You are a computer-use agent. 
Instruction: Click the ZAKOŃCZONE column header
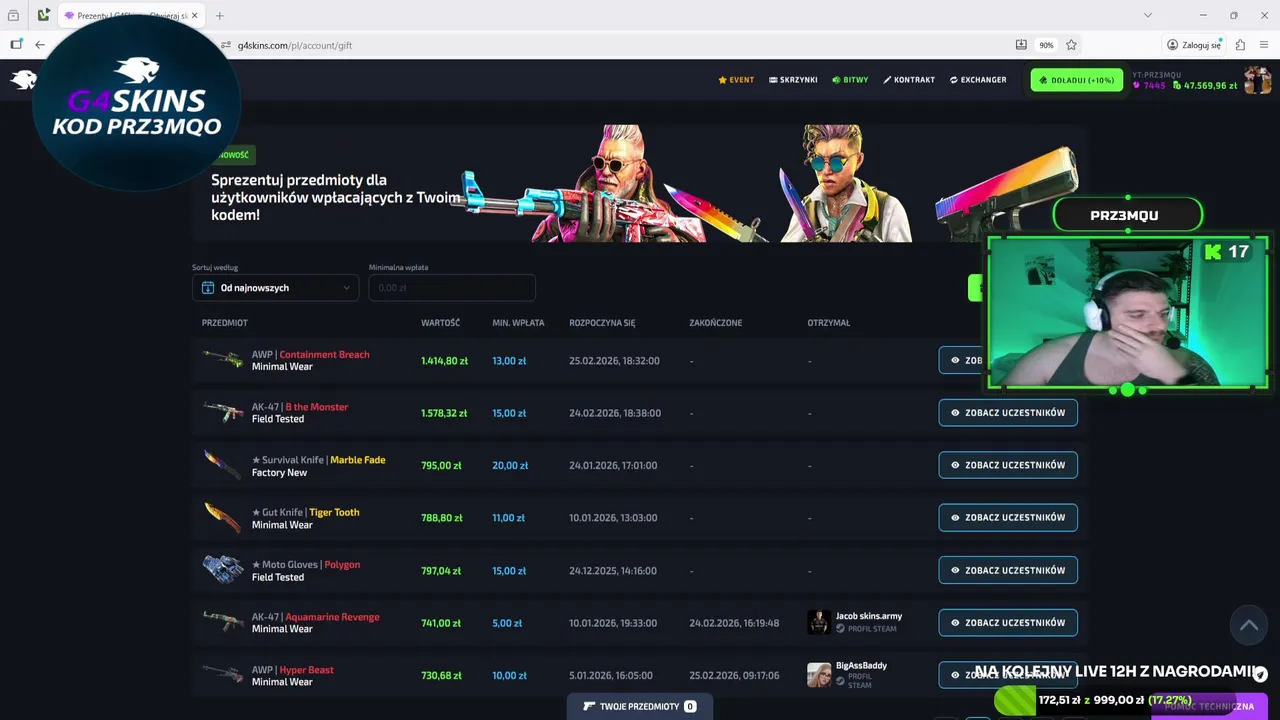click(715, 323)
